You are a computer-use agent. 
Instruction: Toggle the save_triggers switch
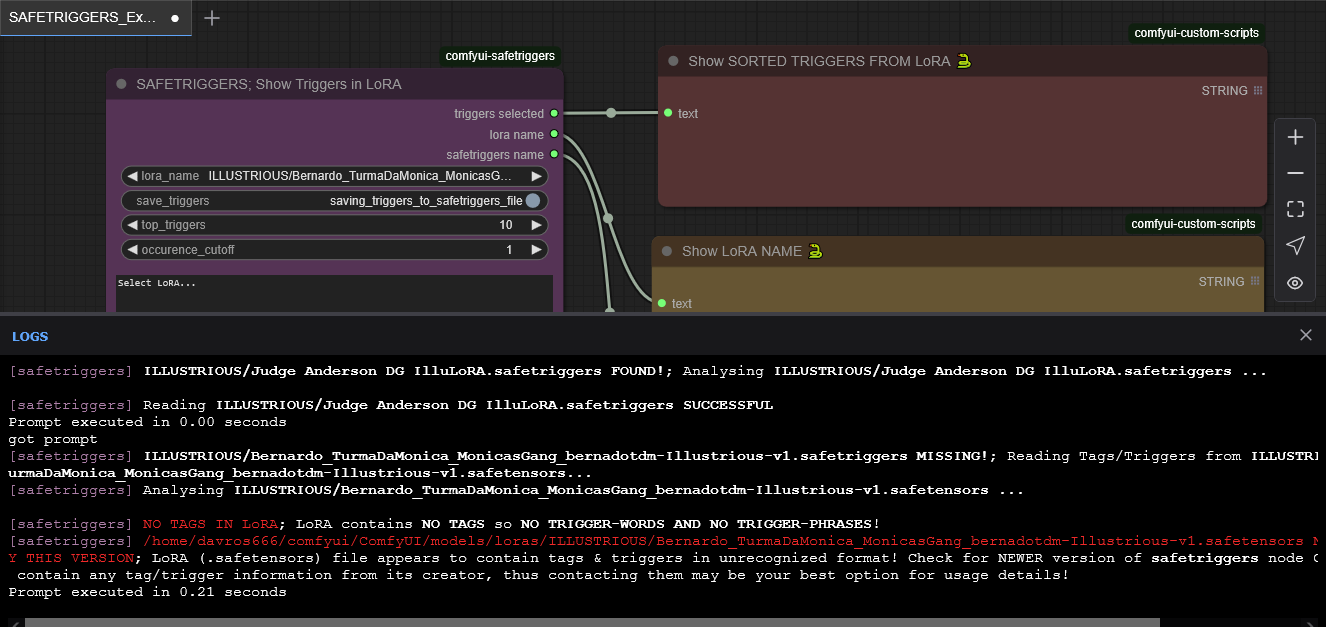533,201
